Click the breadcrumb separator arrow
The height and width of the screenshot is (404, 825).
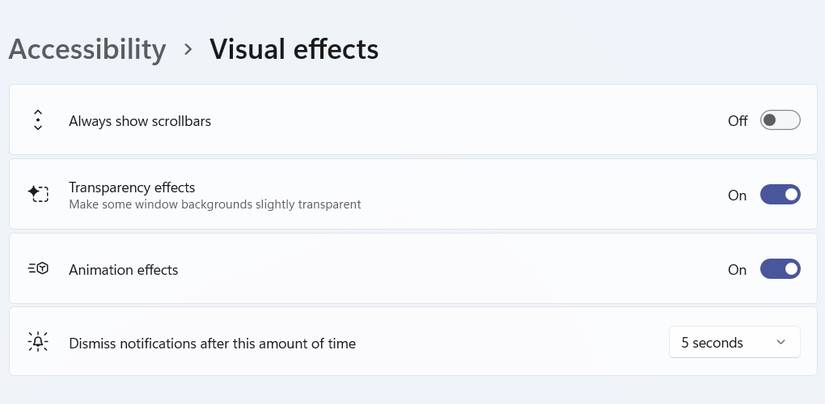tap(188, 49)
